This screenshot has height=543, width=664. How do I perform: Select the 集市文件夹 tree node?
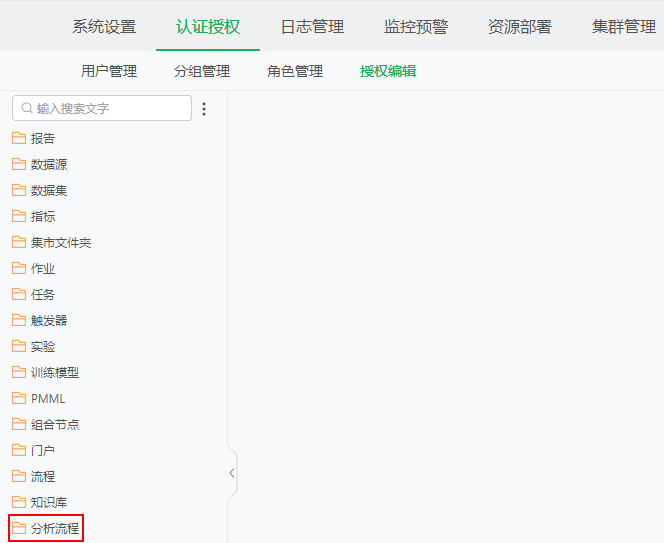pos(61,242)
